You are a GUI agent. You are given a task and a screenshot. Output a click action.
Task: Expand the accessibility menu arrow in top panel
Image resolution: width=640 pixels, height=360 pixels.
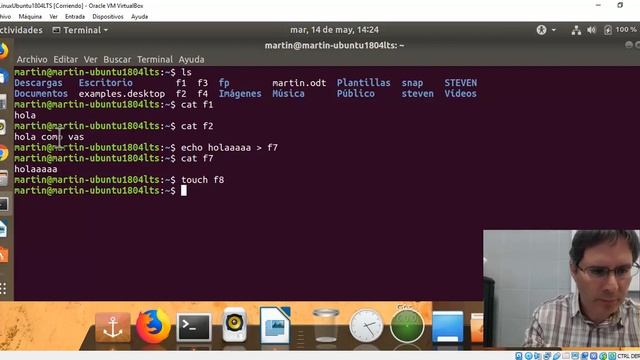coord(554,30)
